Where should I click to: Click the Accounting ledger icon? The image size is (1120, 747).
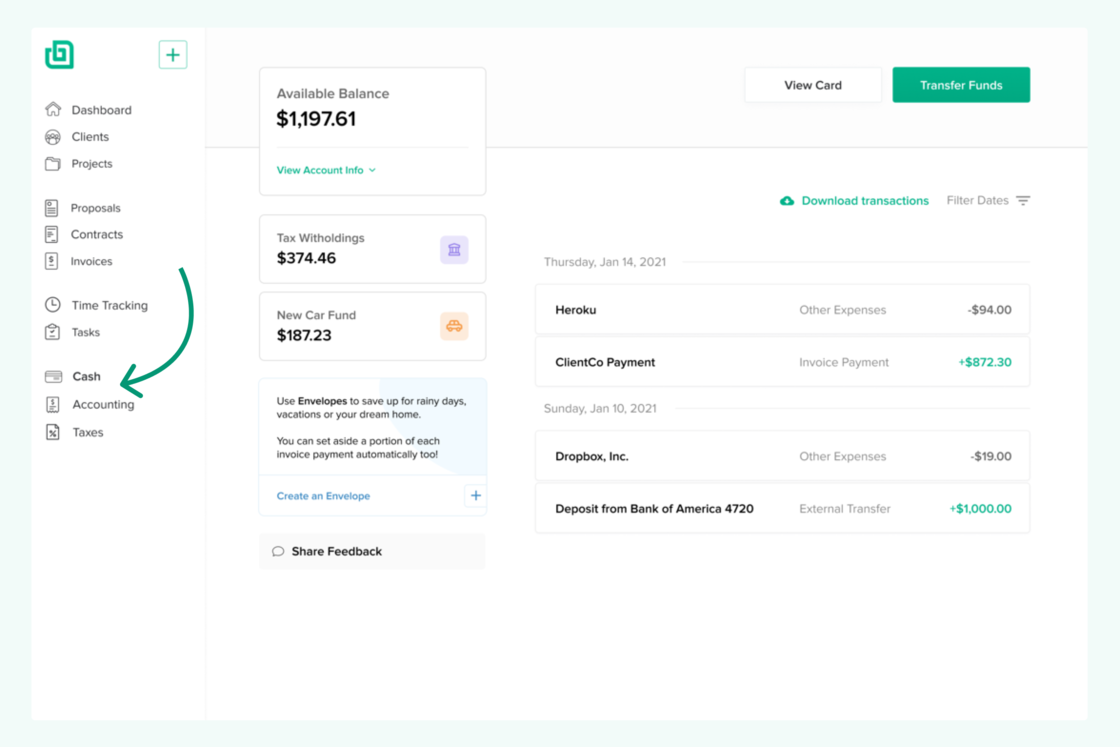53,404
